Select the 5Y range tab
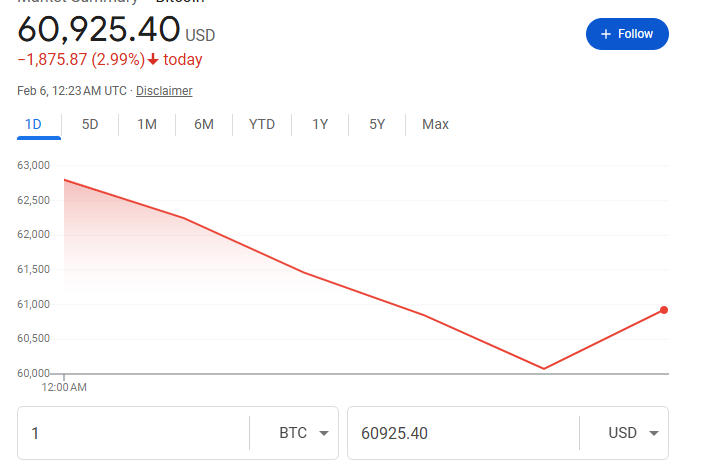The width and height of the screenshot is (710, 471). (x=377, y=124)
